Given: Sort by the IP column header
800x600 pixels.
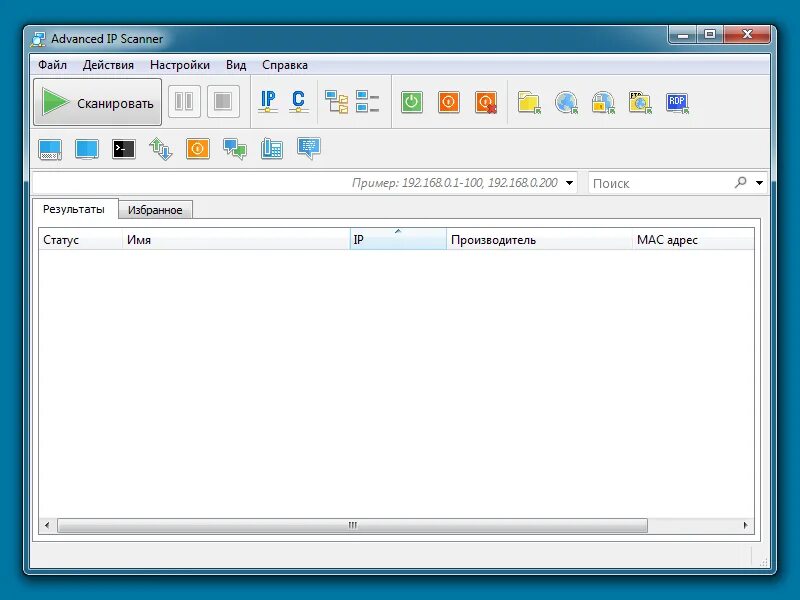Looking at the screenshot, I should pos(398,239).
